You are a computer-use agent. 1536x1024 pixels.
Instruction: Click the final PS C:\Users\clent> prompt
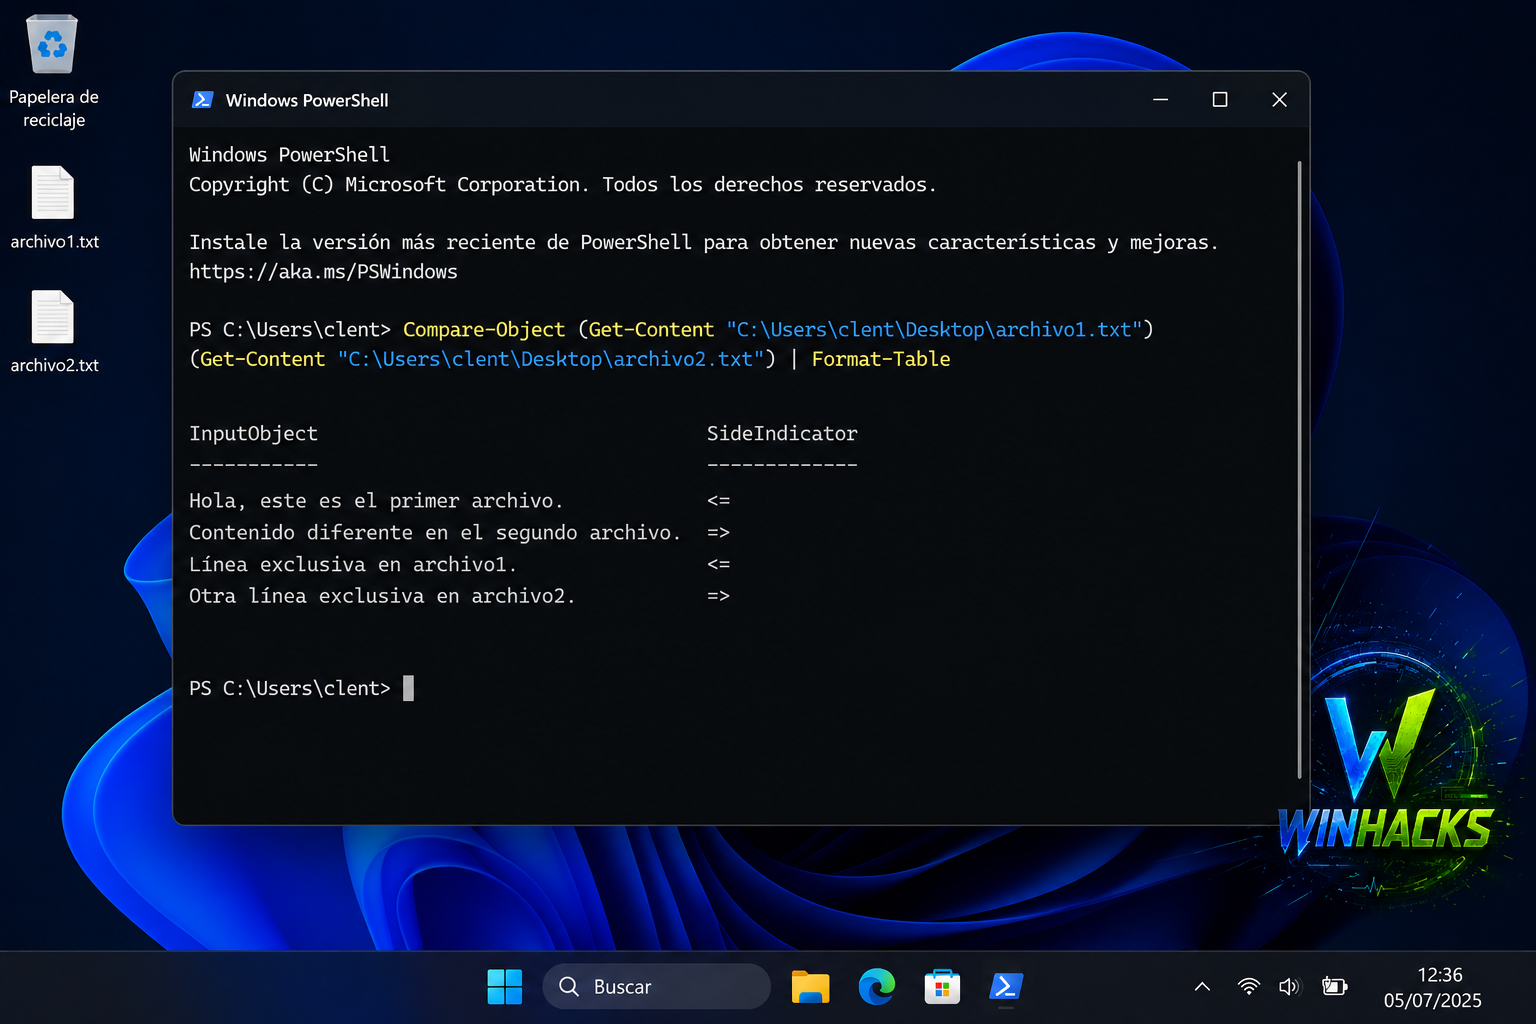click(290, 689)
